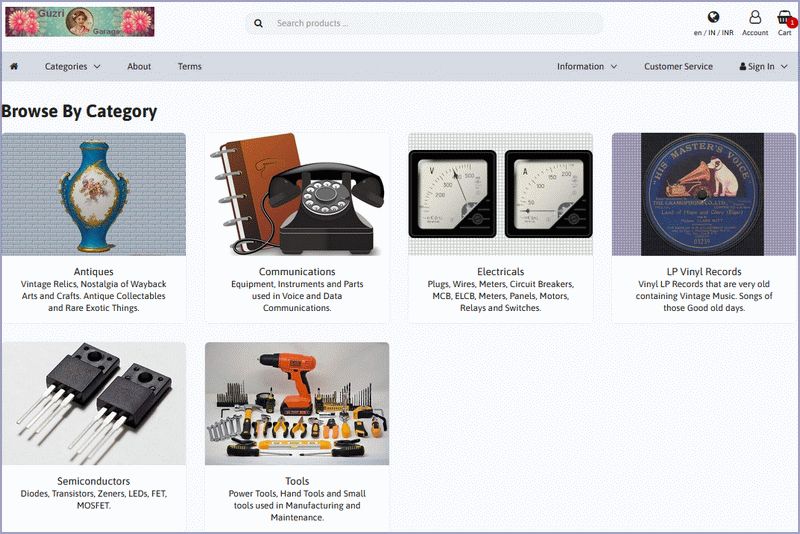The width and height of the screenshot is (800, 534).
Task: Click the Guzri Garage logo
Action: point(80,22)
